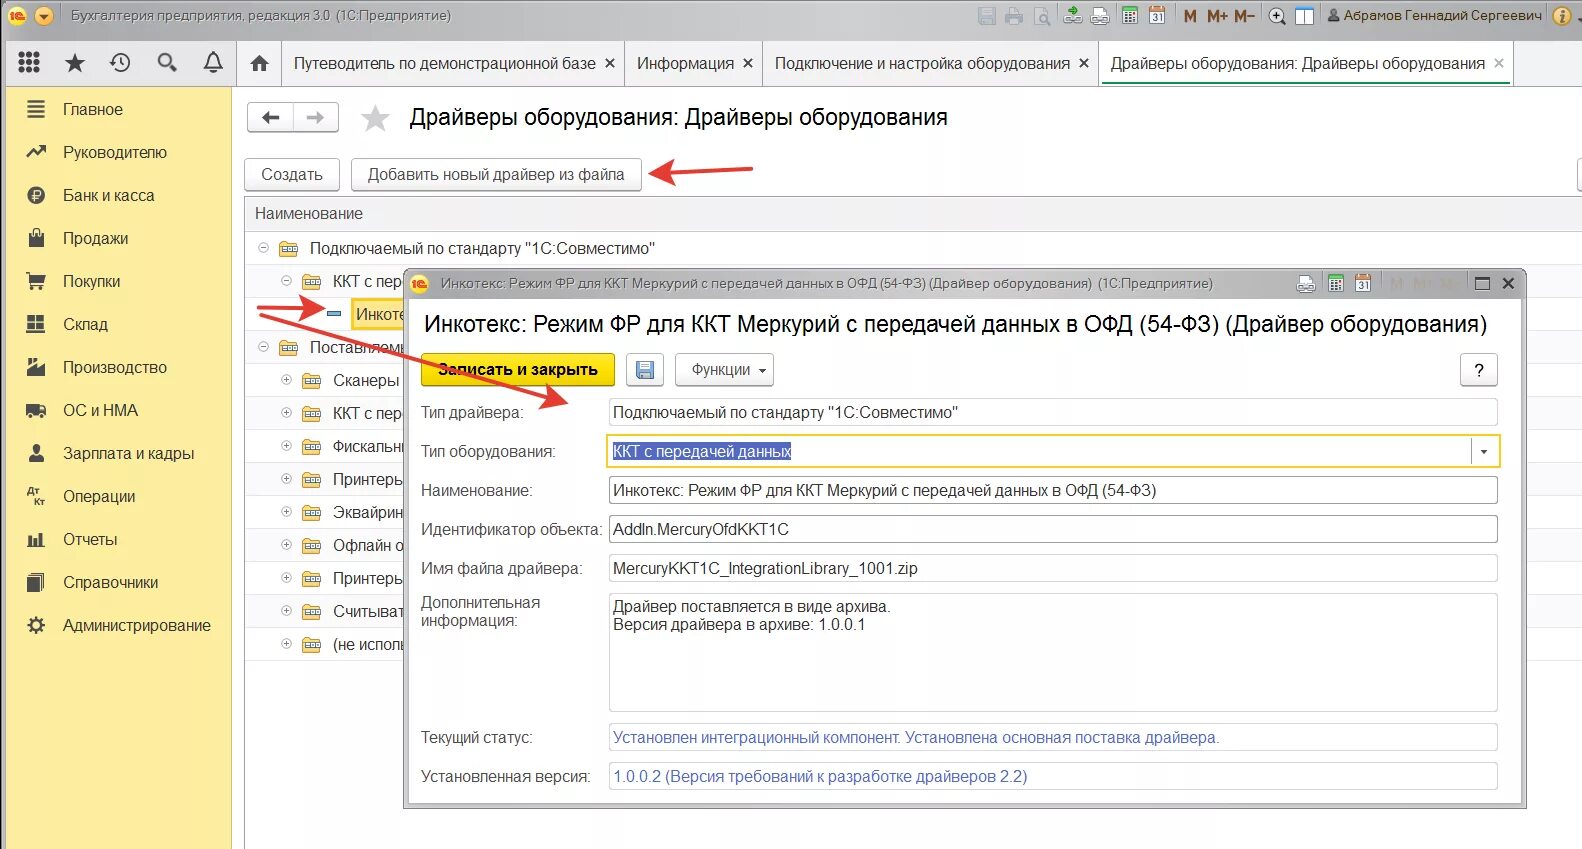Collapse the Подключаемый по стандарту group
Viewport: 1582px width, 849px height.
(264, 248)
